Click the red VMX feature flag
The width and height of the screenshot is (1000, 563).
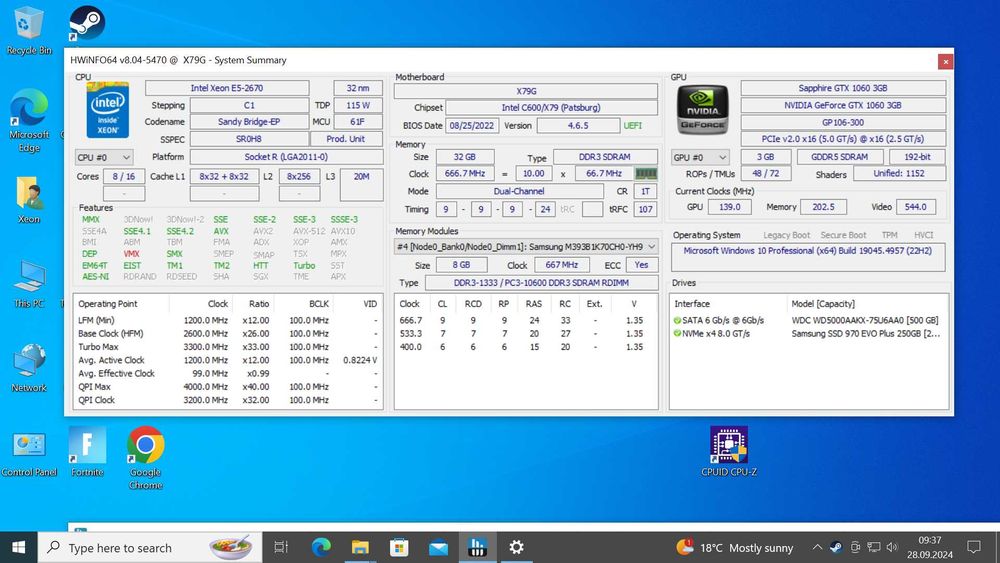pos(131,254)
